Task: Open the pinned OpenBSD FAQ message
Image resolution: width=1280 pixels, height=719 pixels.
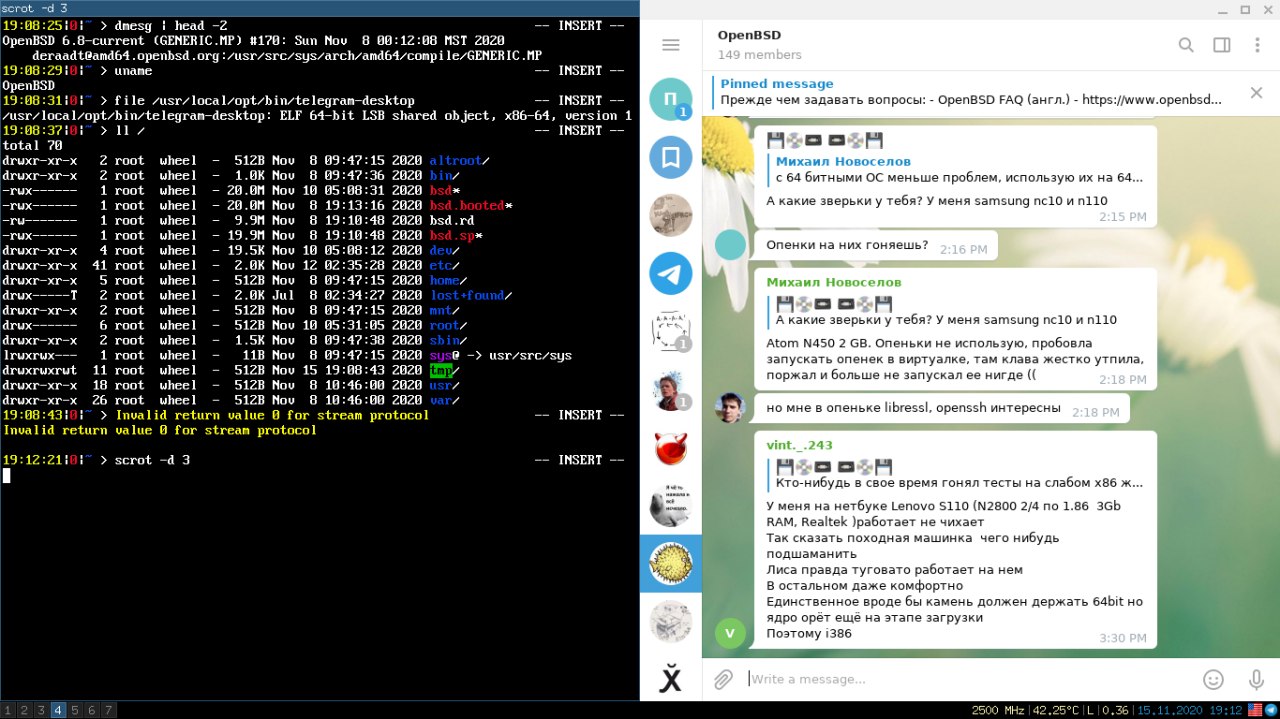Action: point(970,93)
